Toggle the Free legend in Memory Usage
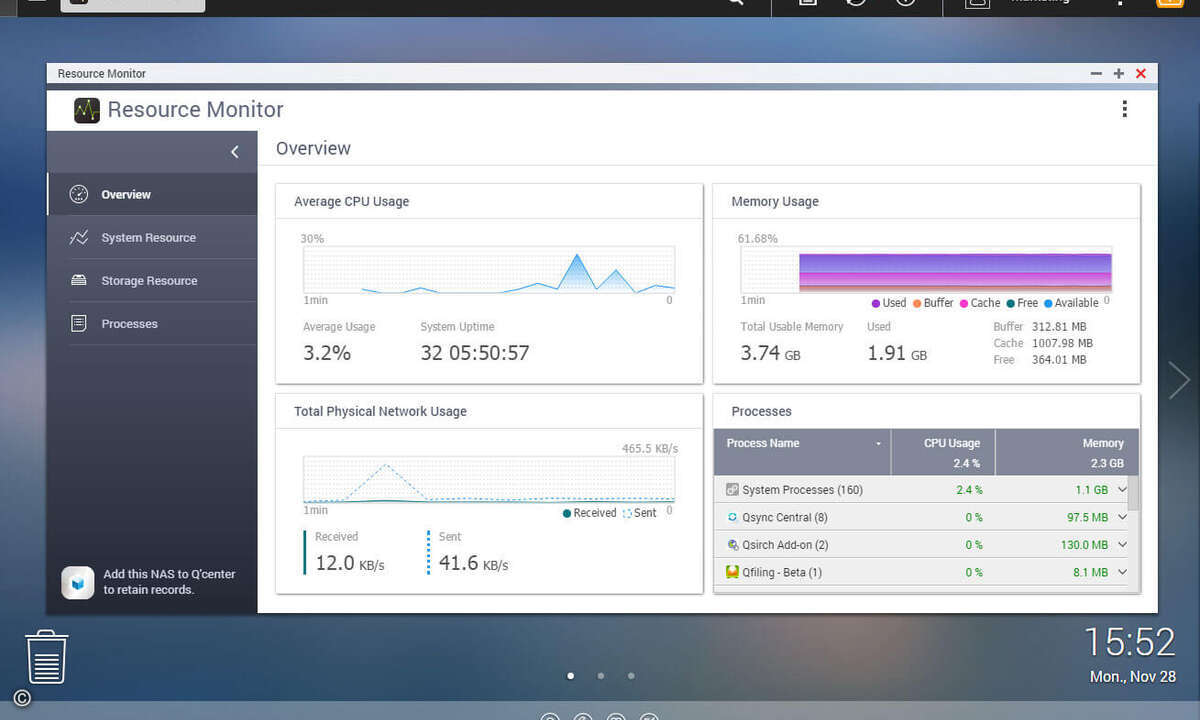 point(1022,303)
